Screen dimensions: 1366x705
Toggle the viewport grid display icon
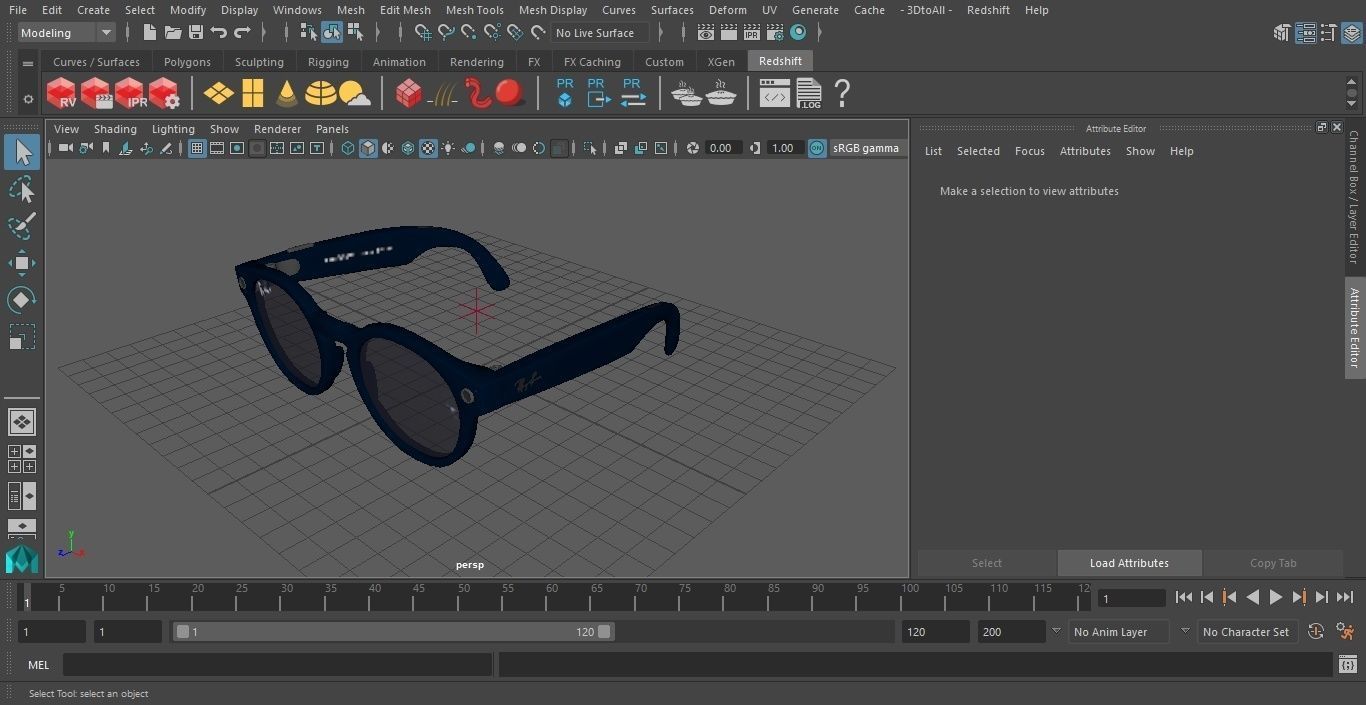point(197,148)
